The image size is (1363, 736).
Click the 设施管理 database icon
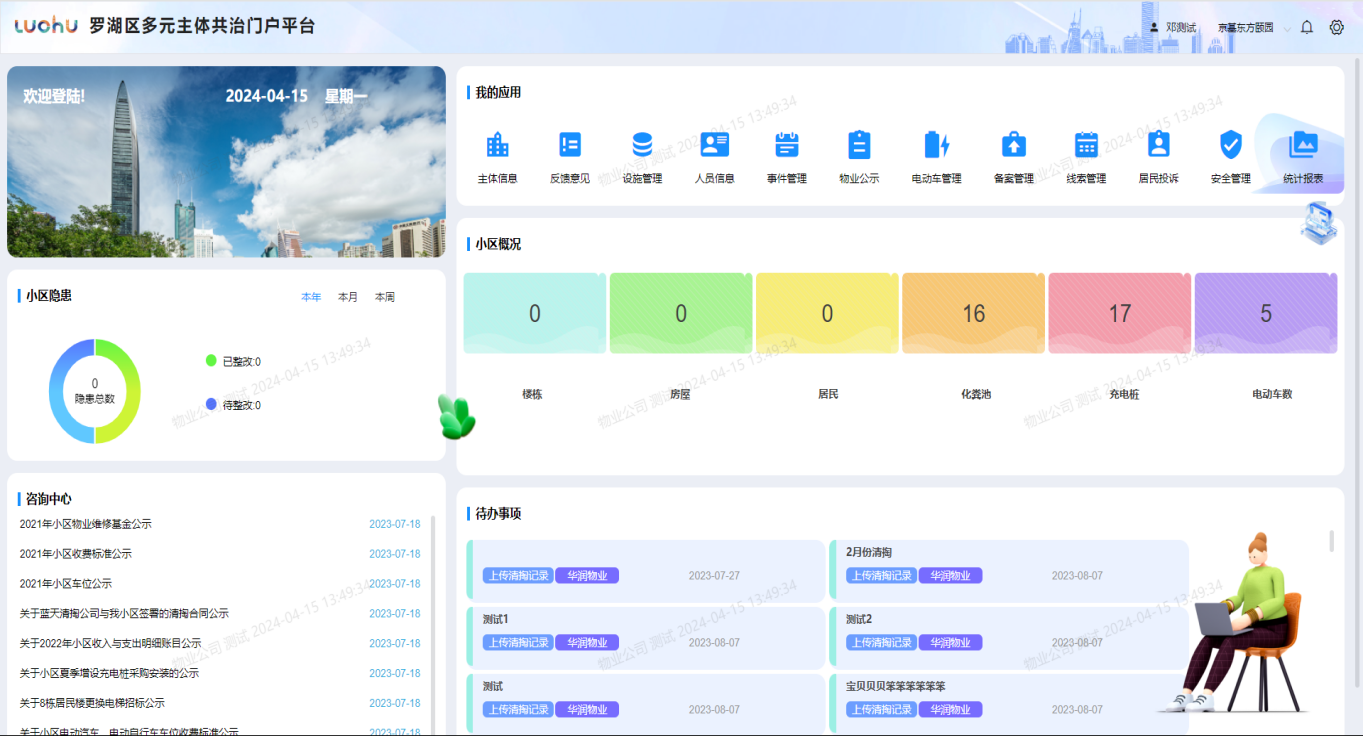point(642,146)
